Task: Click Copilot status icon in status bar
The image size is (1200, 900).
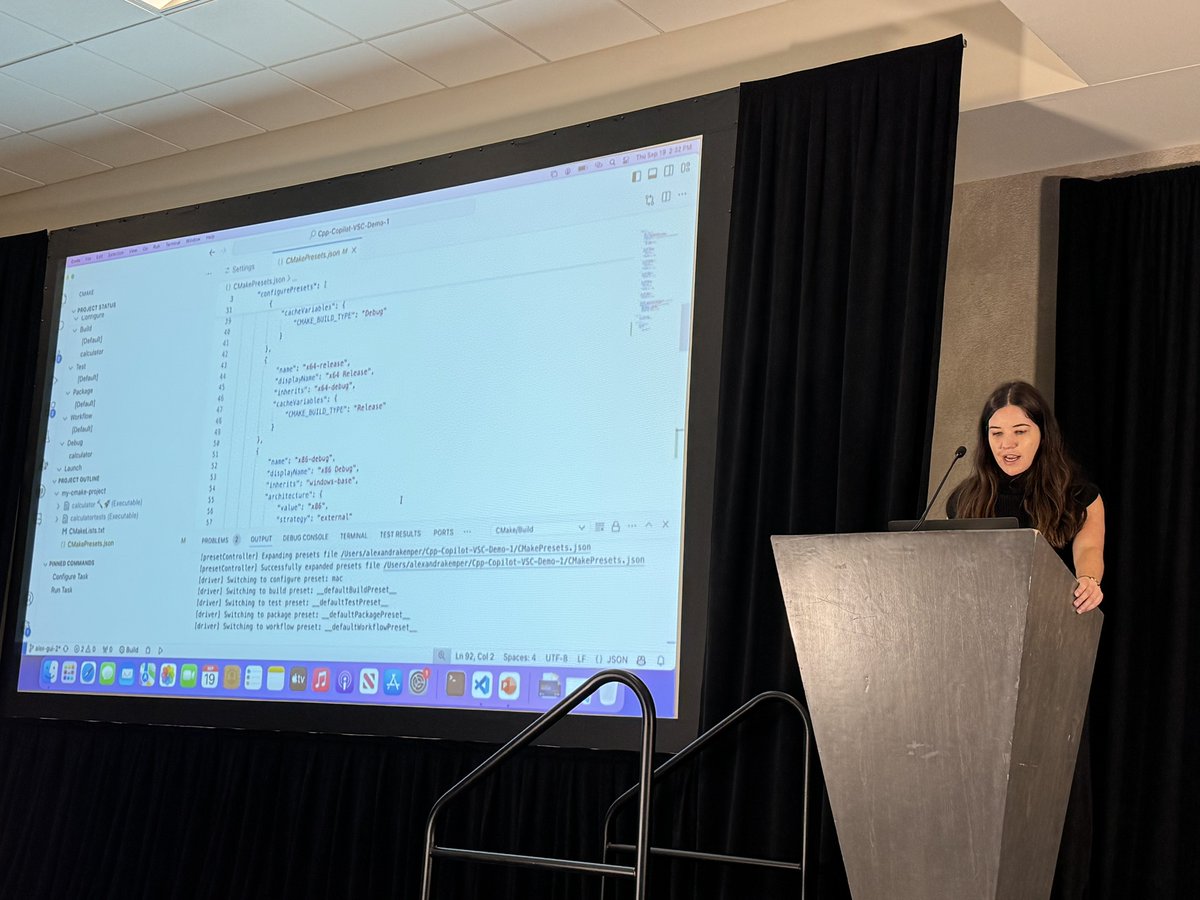Action: click(642, 659)
